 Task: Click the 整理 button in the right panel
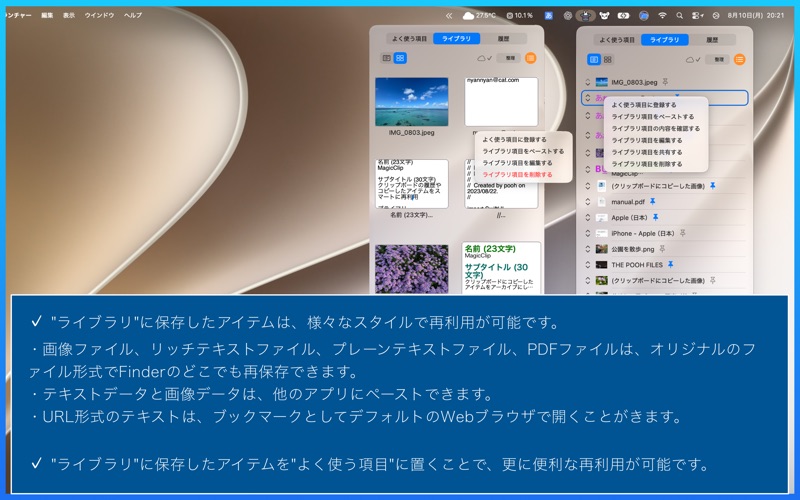(719, 60)
